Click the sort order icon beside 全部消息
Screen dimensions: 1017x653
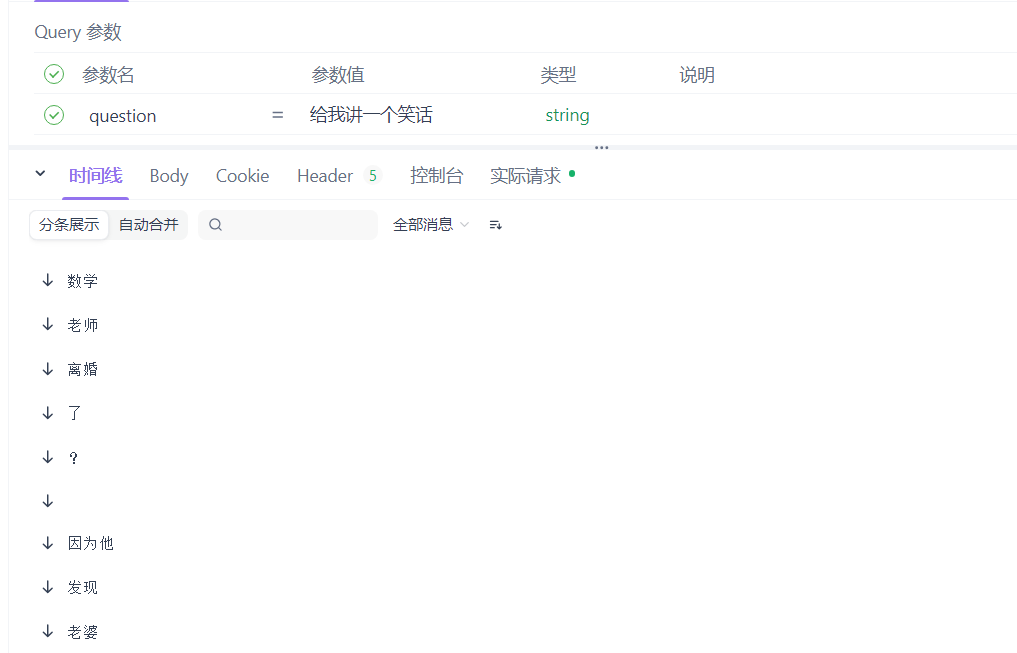[x=495, y=225]
